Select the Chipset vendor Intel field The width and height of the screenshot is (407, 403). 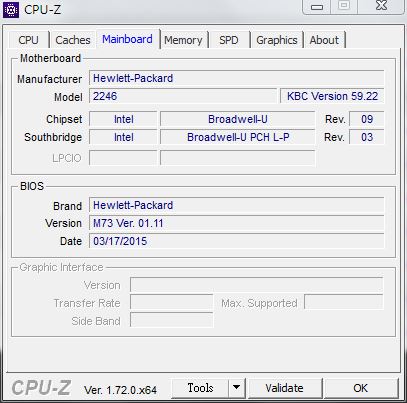pyautogui.click(x=123, y=119)
